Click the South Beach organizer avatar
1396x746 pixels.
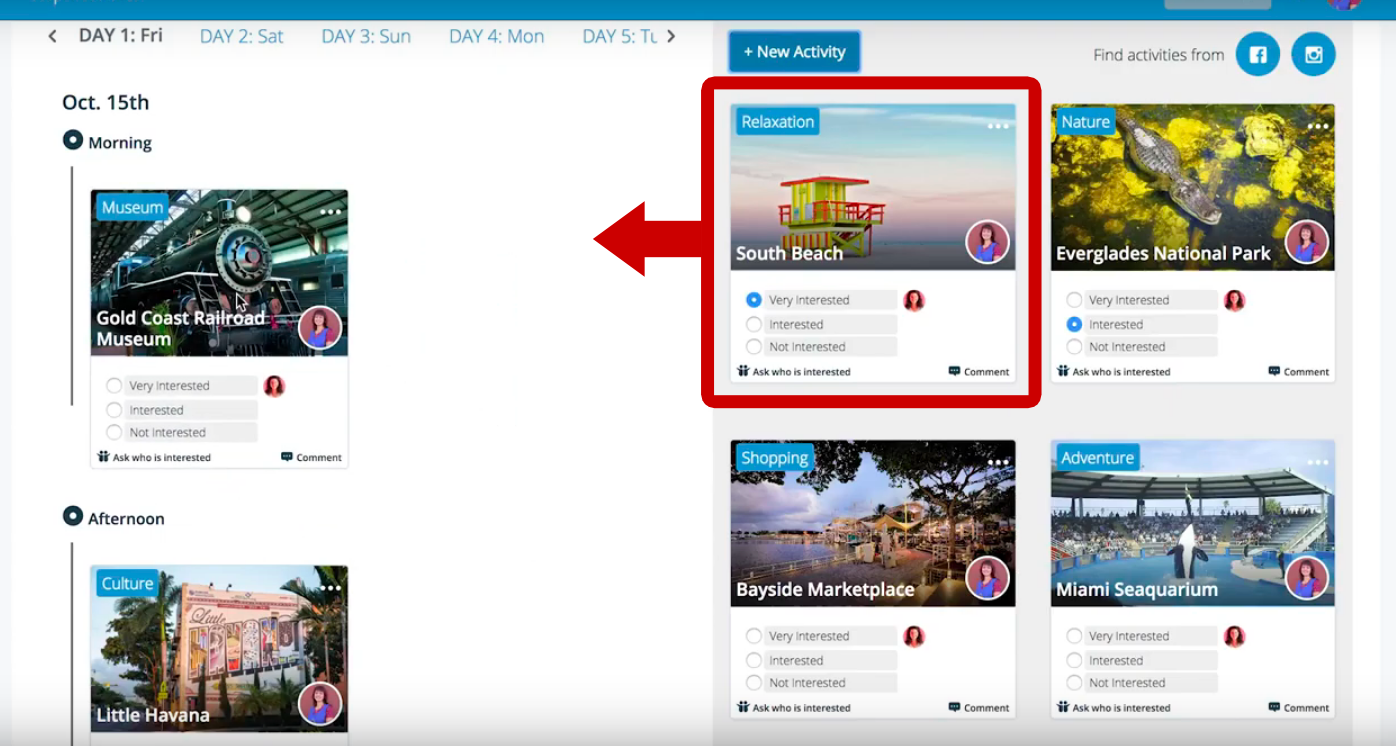click(987, 242)
